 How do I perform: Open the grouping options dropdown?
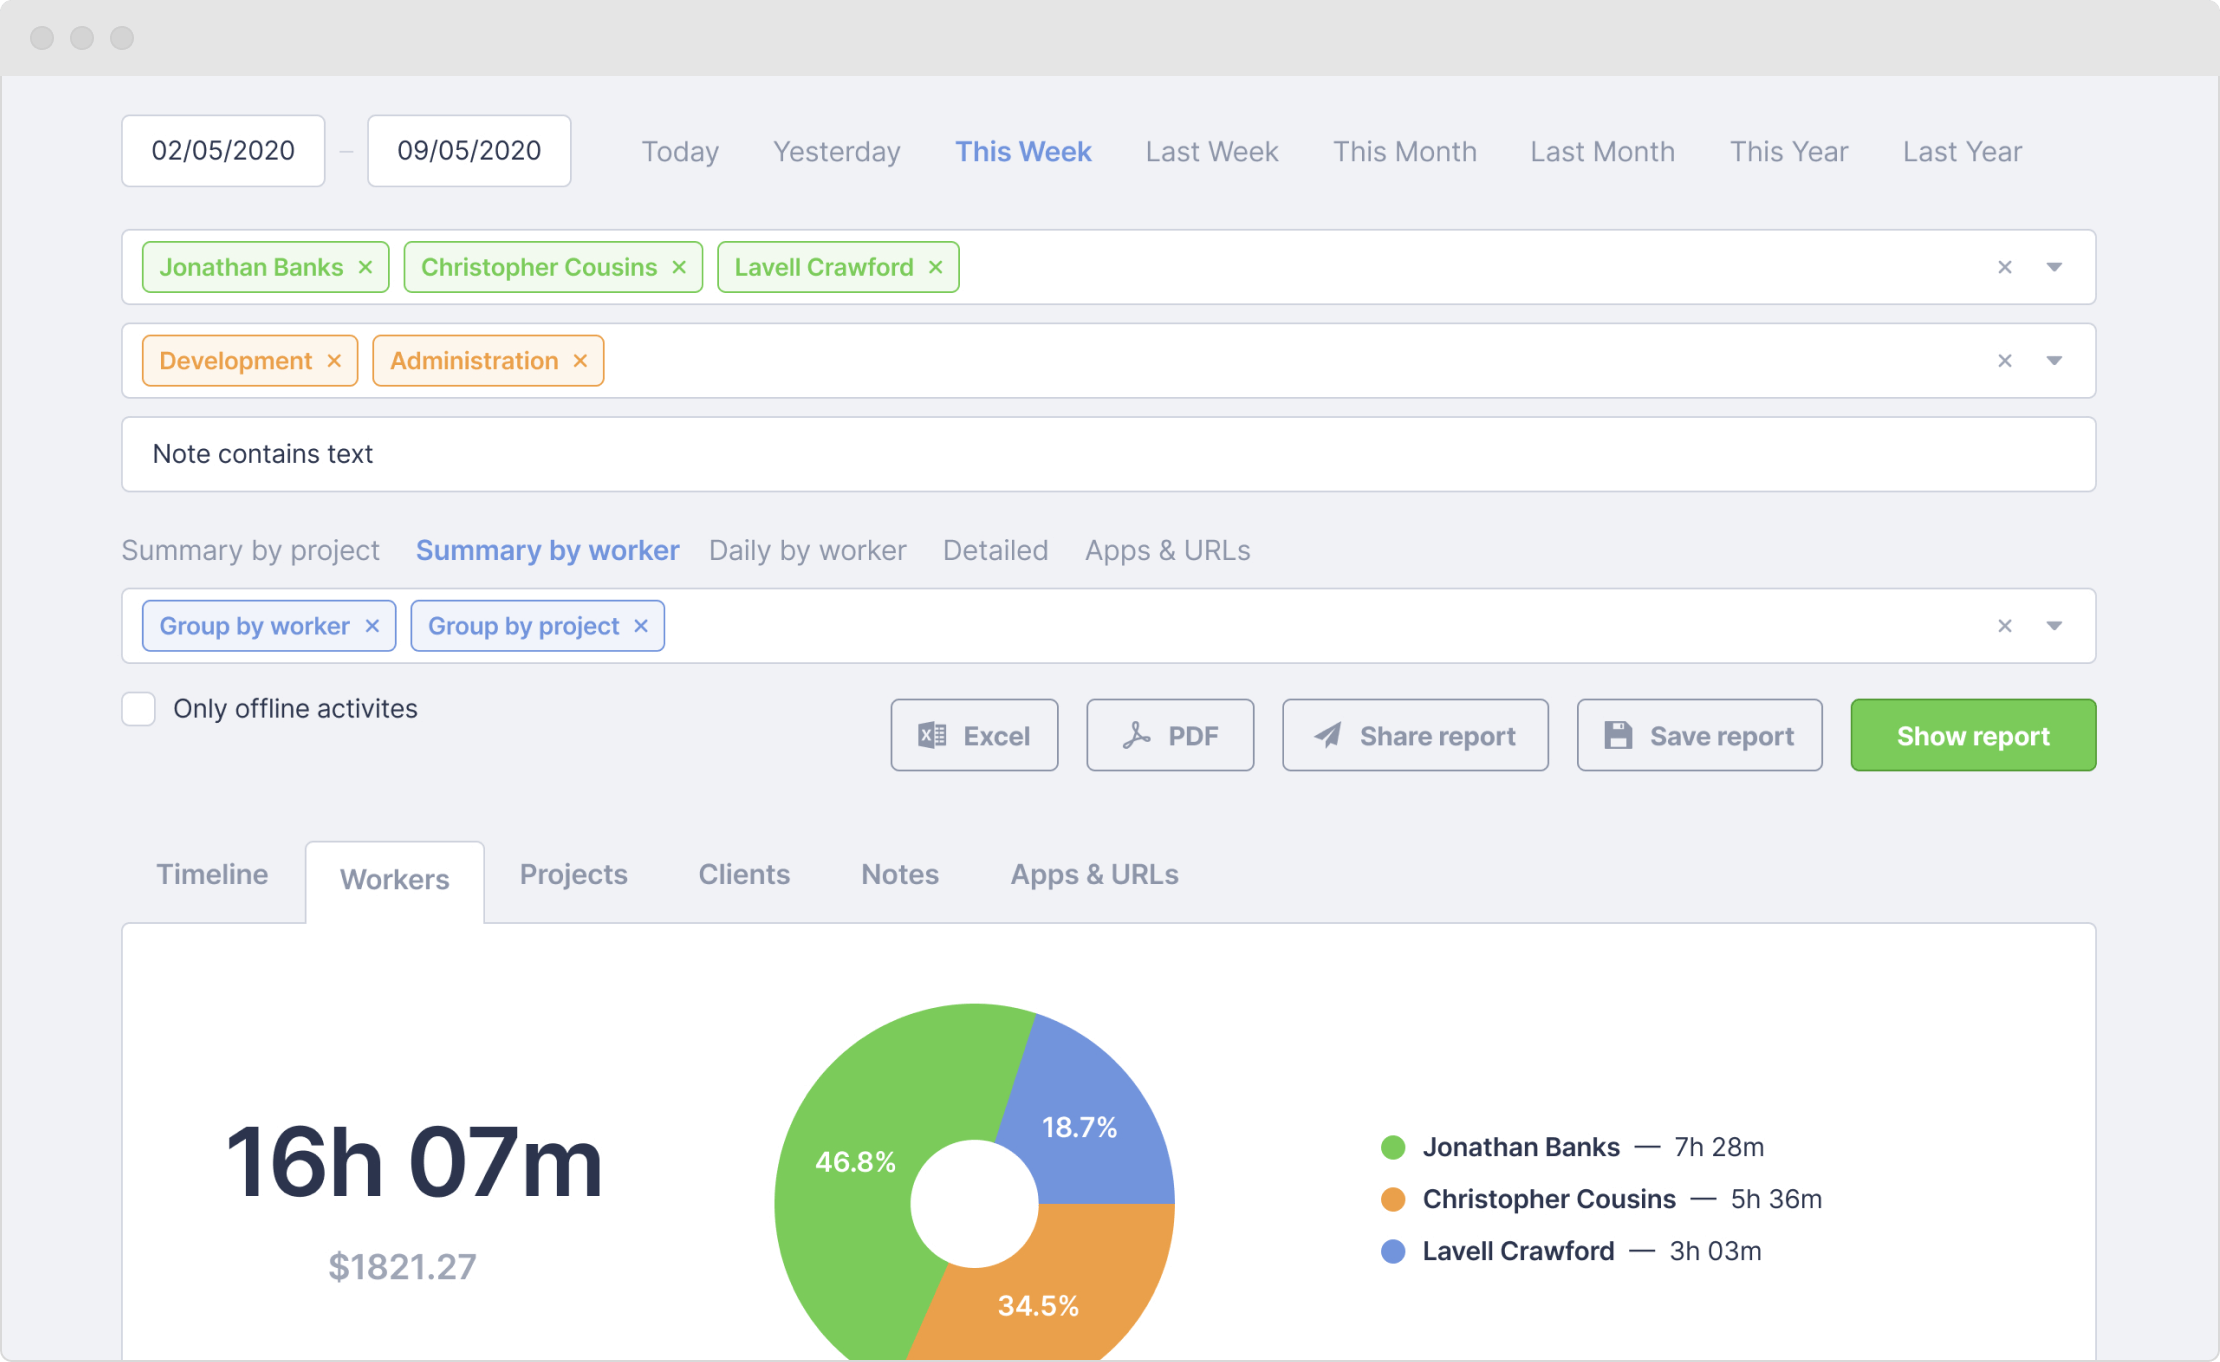(x=2056, y=625)
